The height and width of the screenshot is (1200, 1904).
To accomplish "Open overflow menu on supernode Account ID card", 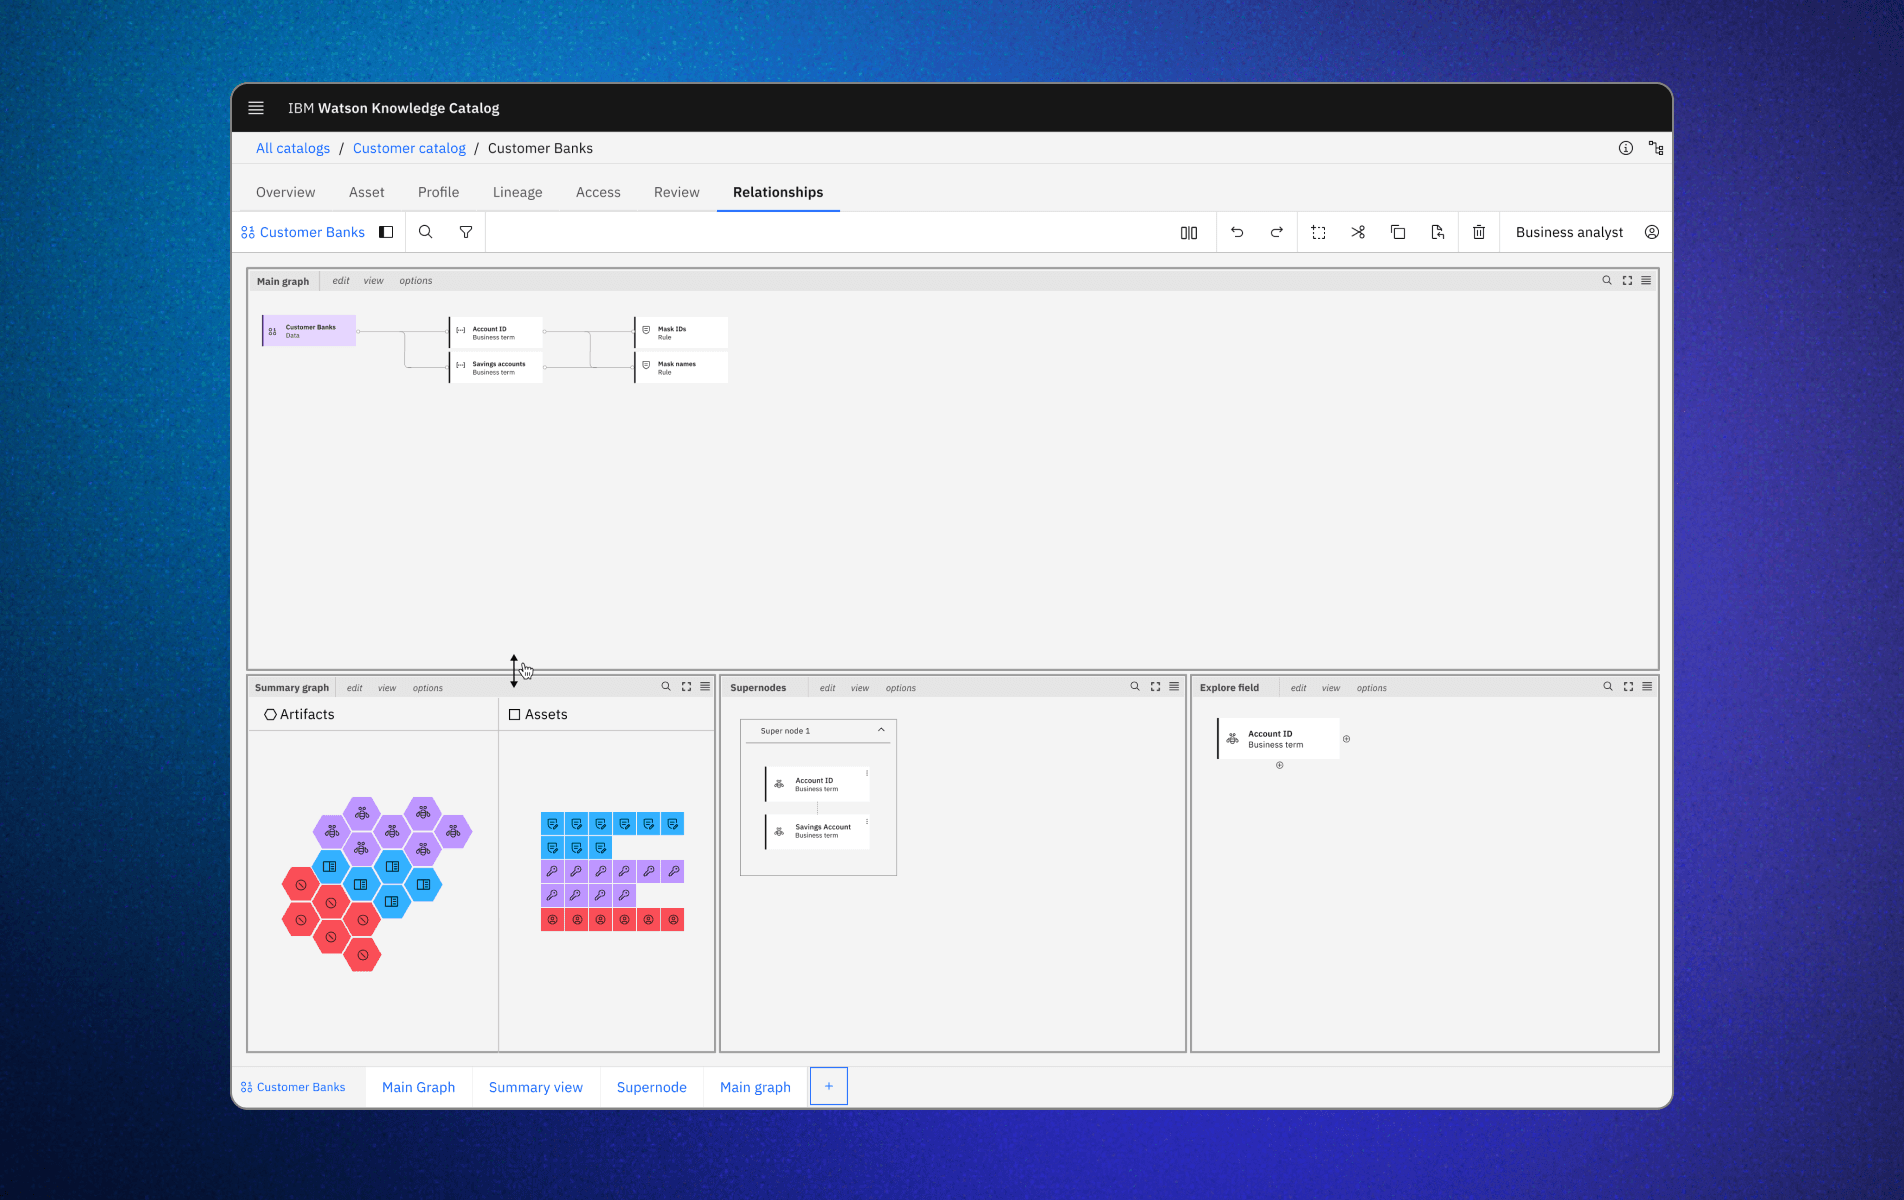I will pyautogui.click(x=866, y=773).
